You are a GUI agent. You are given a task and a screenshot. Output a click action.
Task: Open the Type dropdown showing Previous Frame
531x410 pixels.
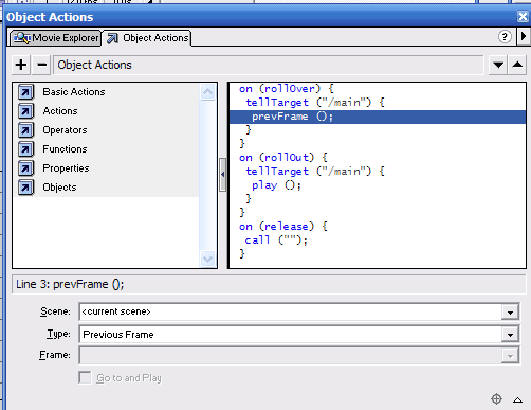[510, 335]
